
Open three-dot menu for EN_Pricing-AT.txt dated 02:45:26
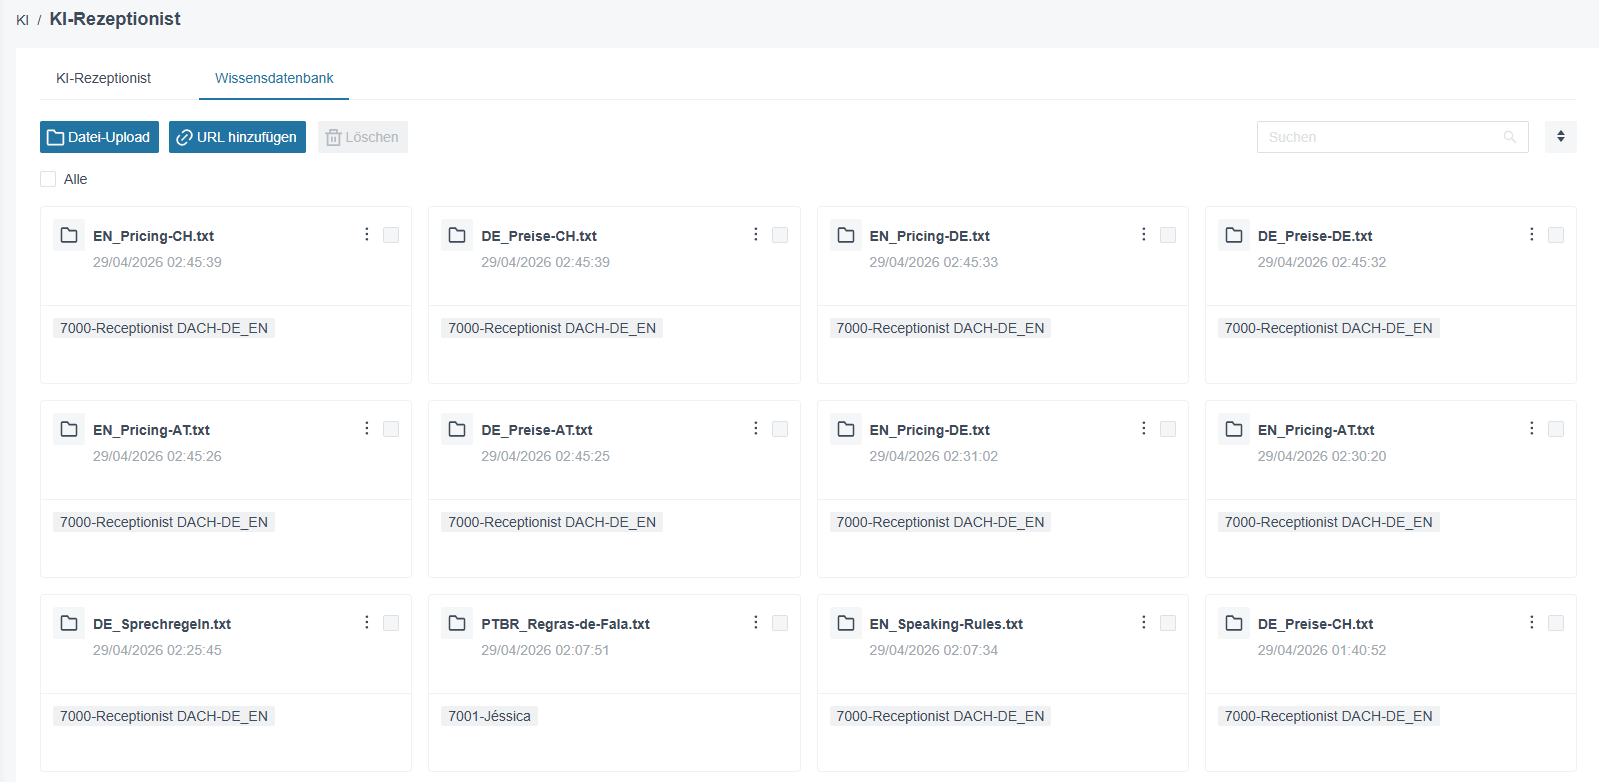pyautogui.click(x=367, y=428)
